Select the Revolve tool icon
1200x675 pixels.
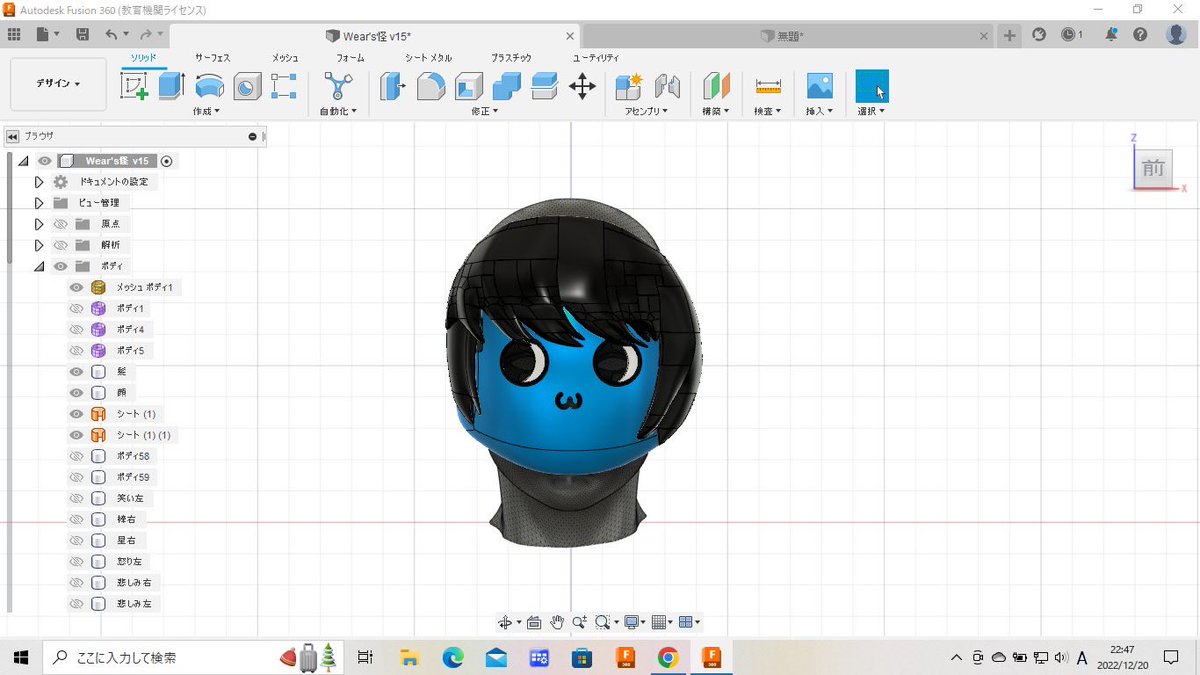209,86
